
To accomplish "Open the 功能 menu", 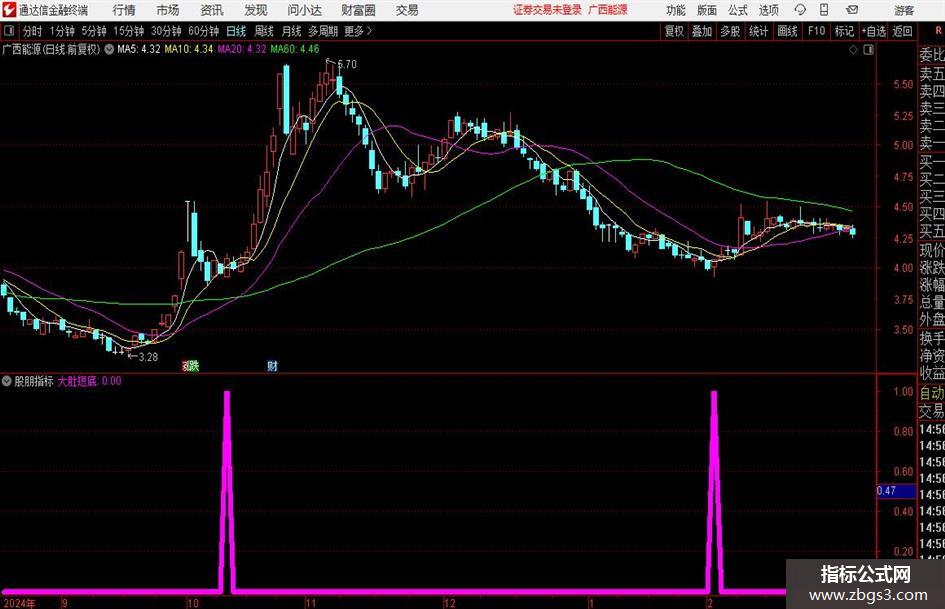I will click(676, 10).
